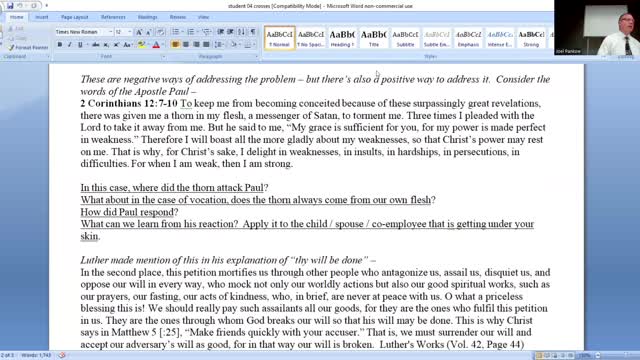Select Align Text Left

[x=176, y=44]
